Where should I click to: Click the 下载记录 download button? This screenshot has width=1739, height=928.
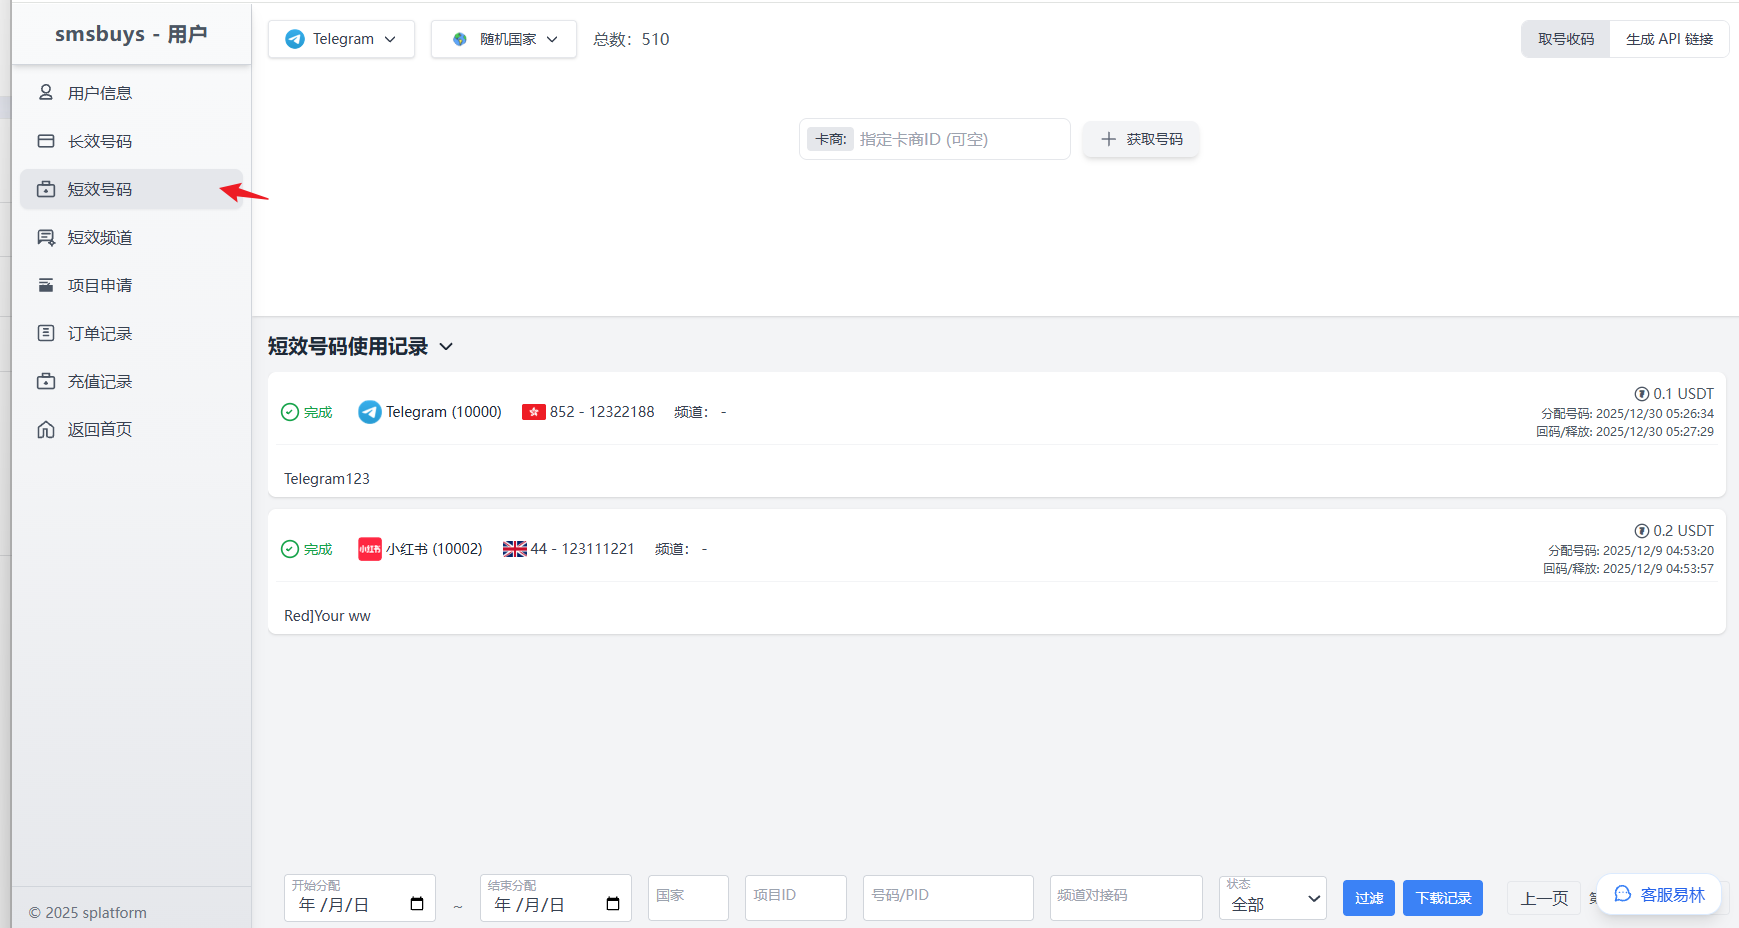click(x=1442, y=898)
